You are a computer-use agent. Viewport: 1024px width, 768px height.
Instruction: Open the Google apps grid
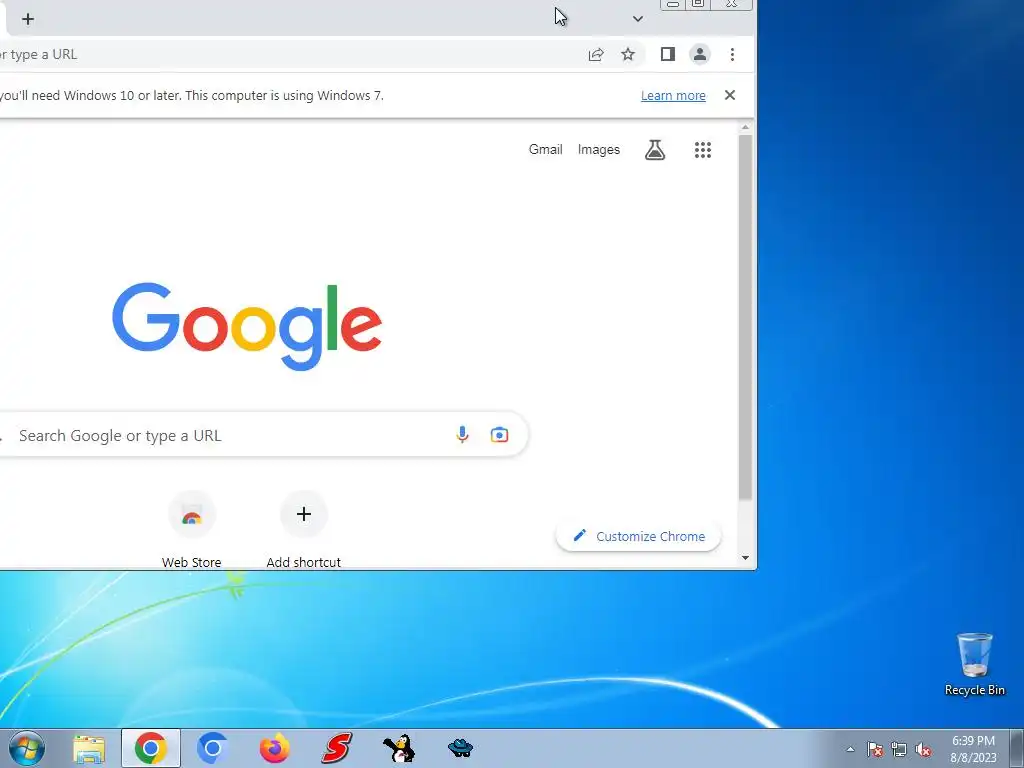(x=703, y=150)
